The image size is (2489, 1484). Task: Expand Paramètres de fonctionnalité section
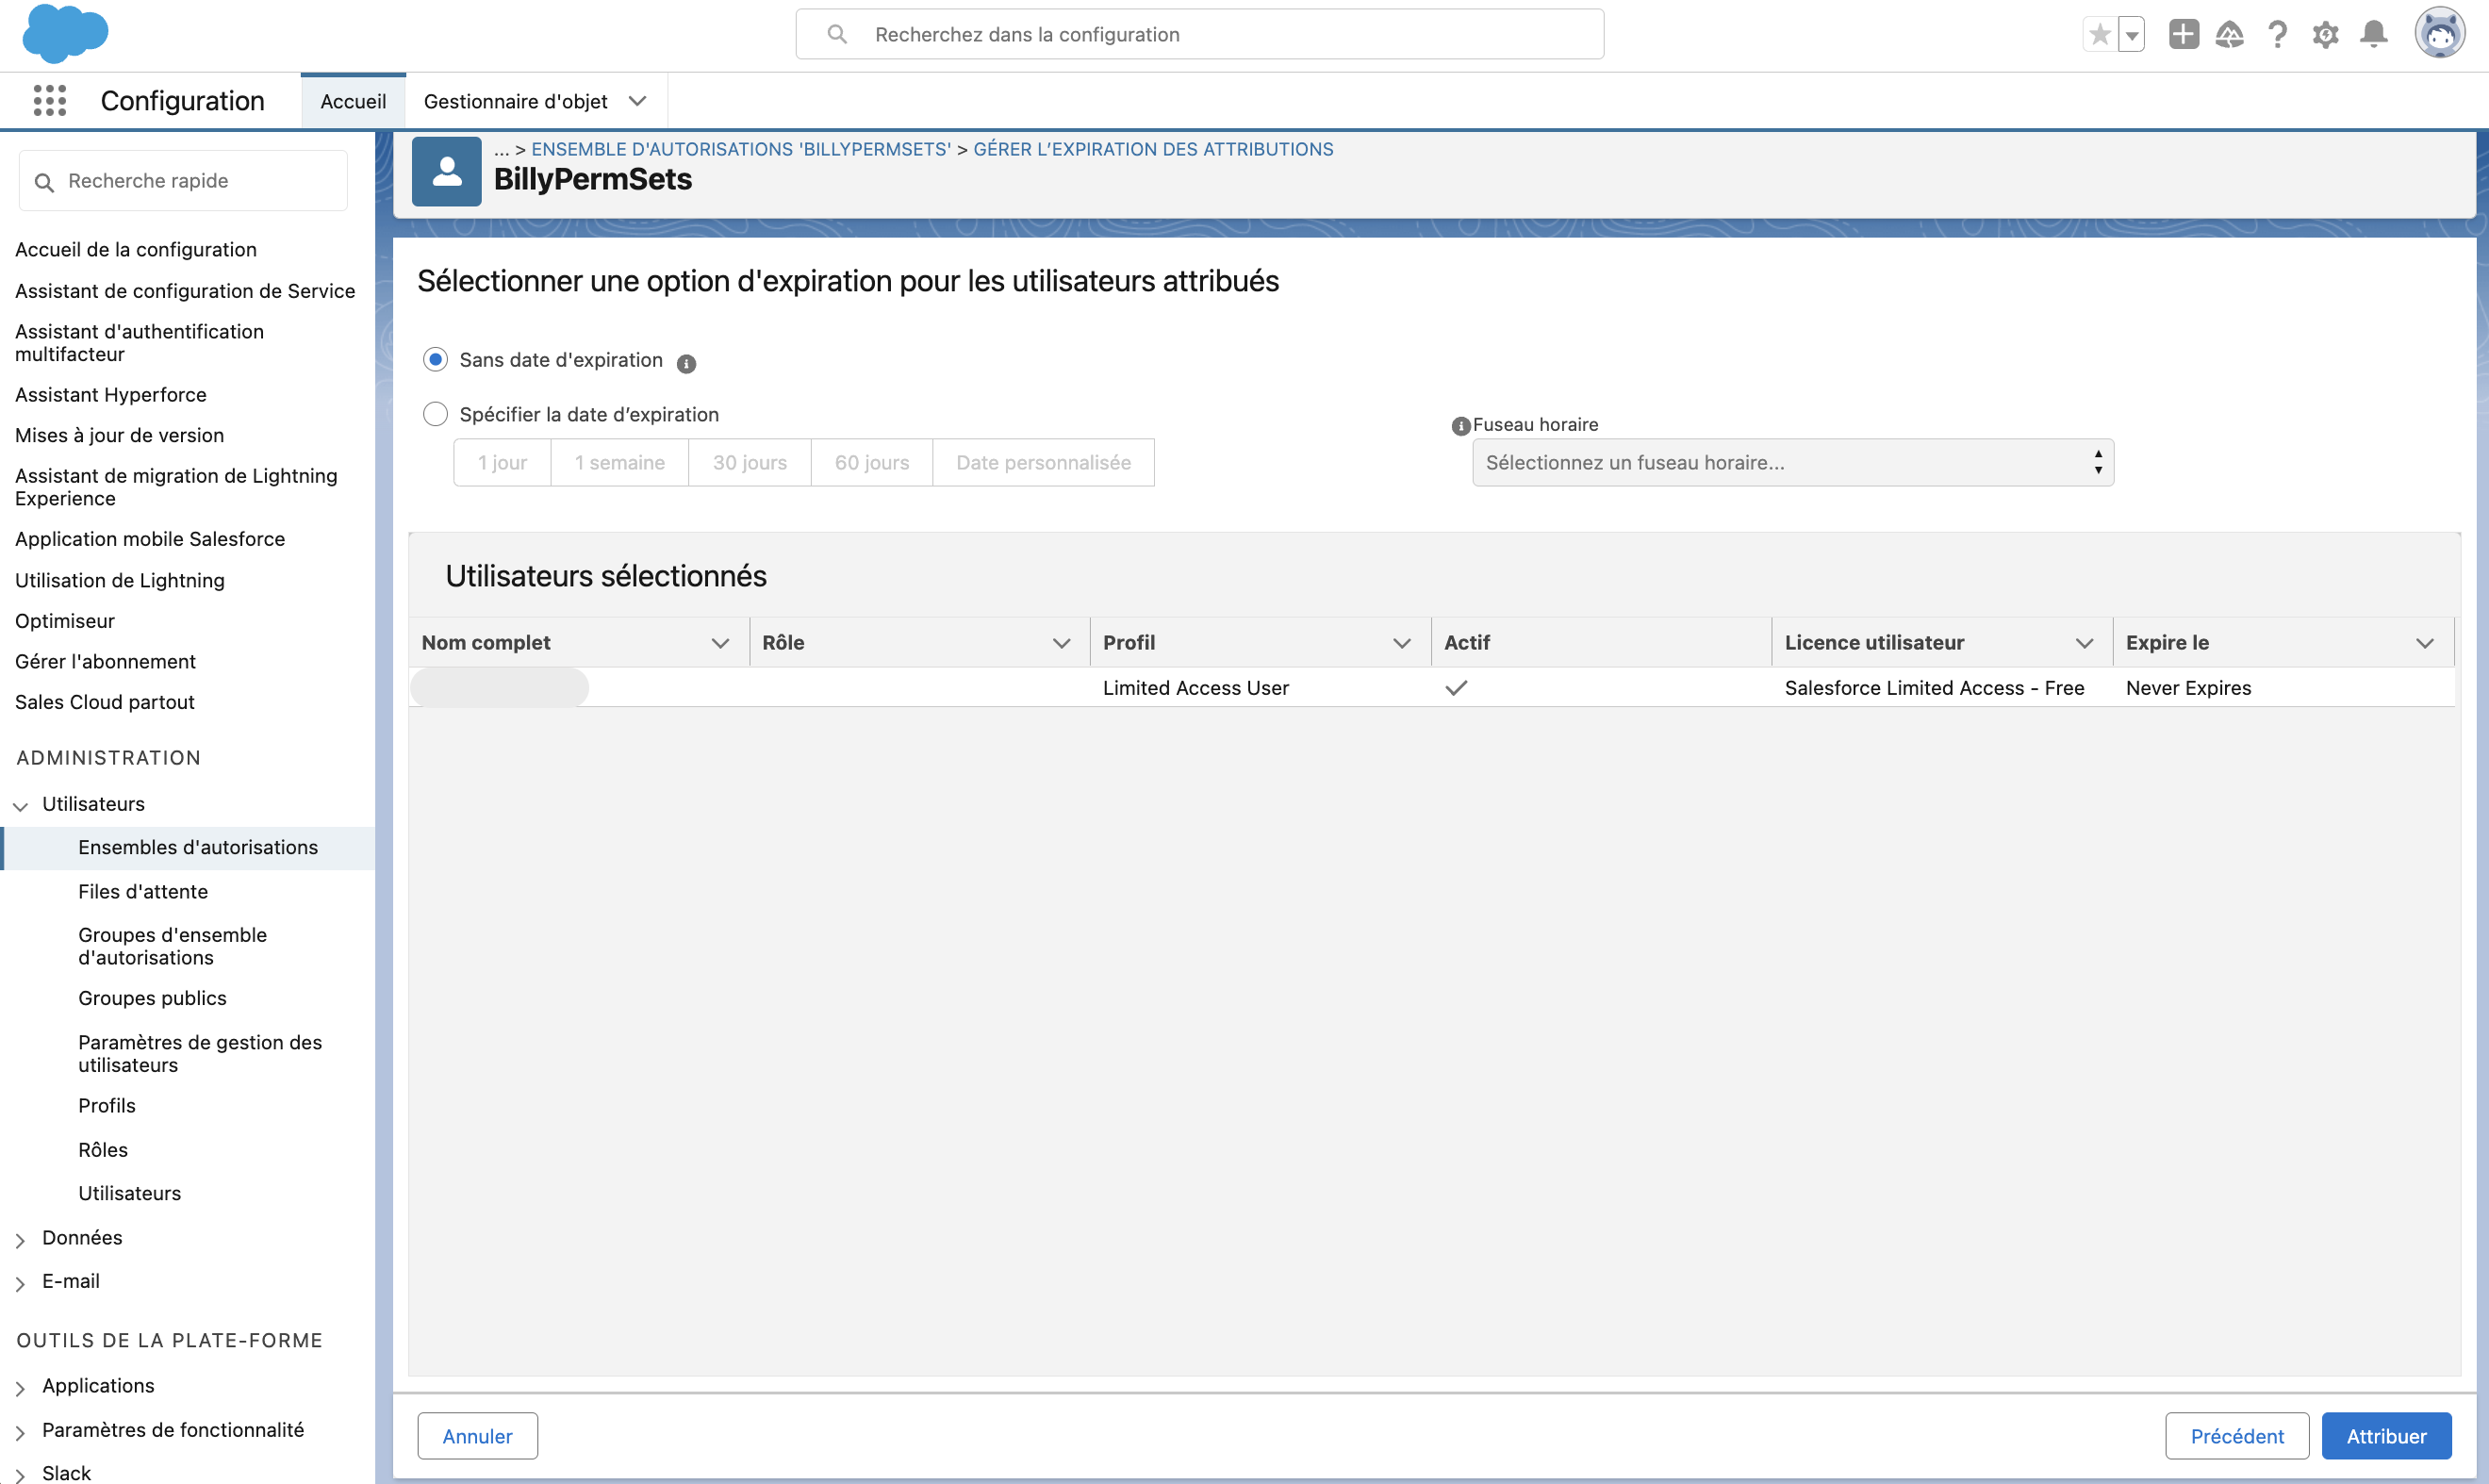click(x=20, y=1432)
